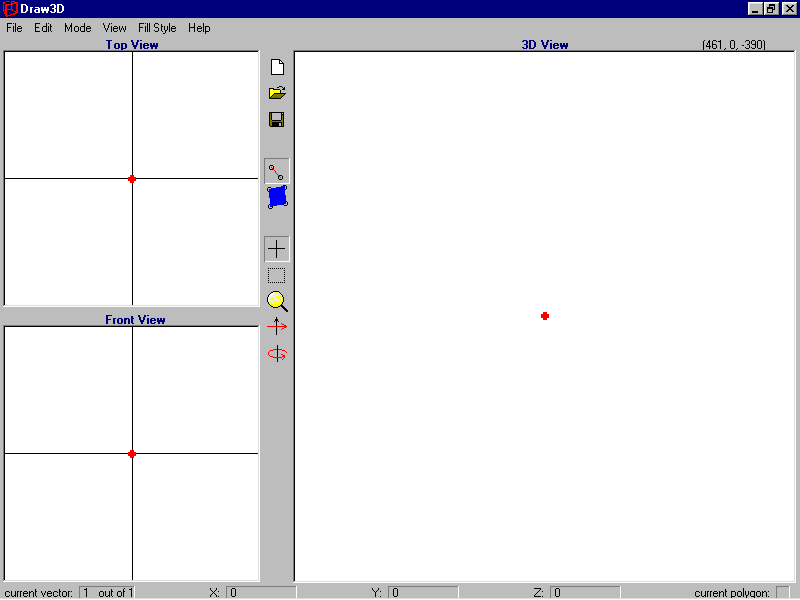Screen dimensions: 800x600
Task: Choose the dotted rectangle selection tool
Action: pyautogui.click(x=277, y=276)
